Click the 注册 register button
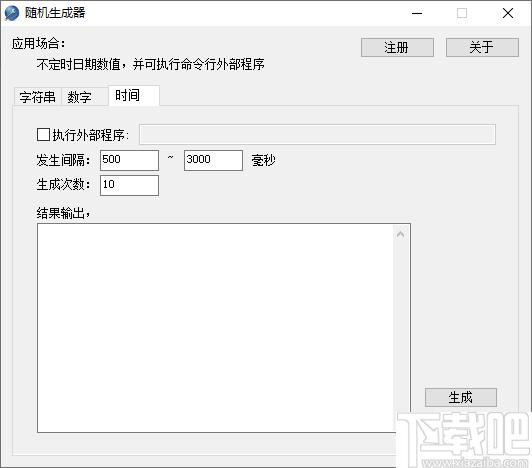Screen dimensions: 532x468 (x=397, y=47)
